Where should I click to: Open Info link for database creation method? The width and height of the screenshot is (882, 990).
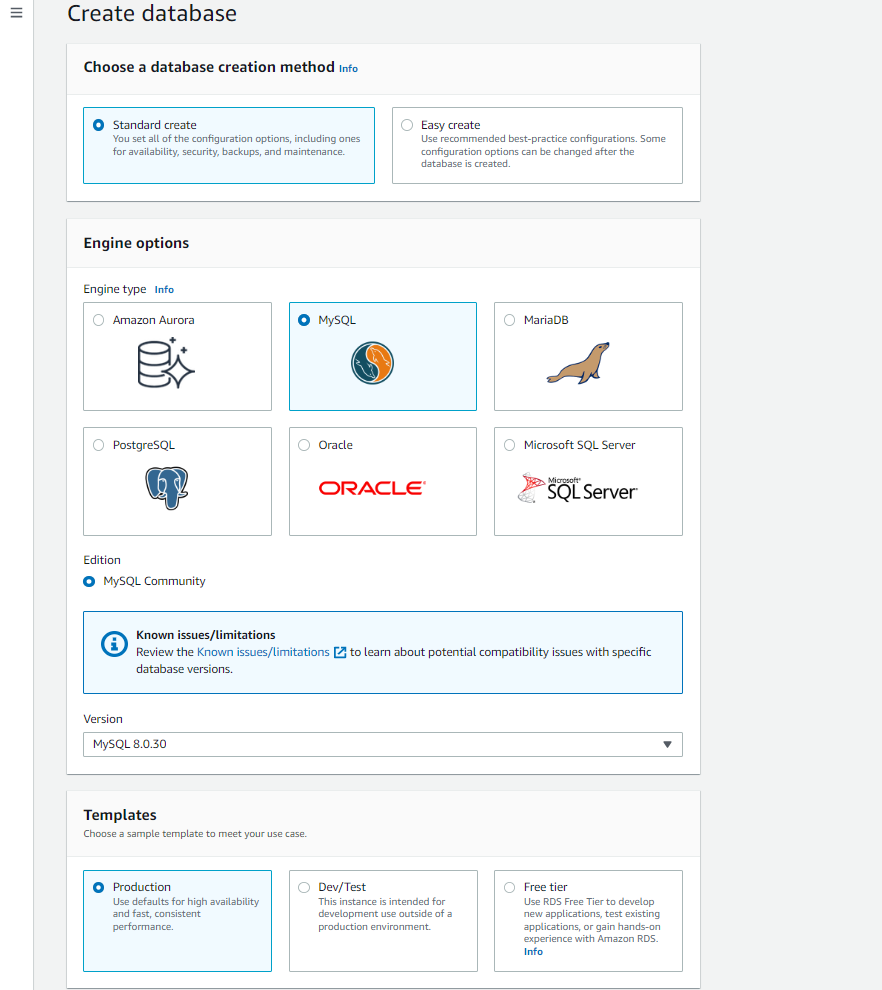[349, 69]
